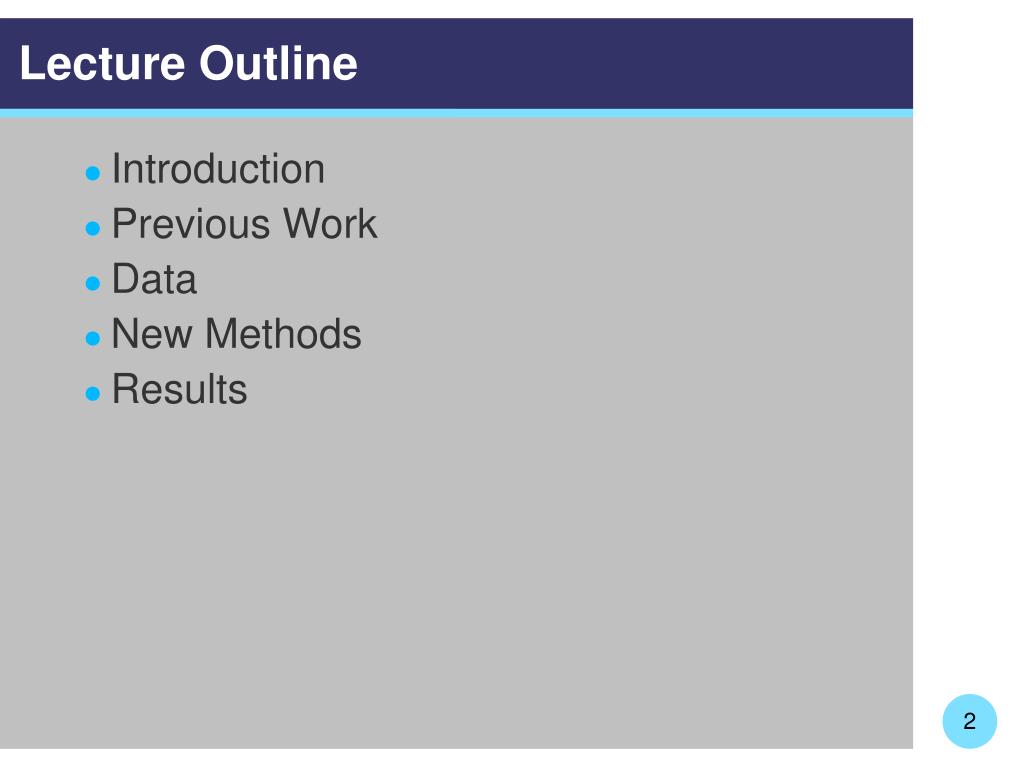The width and height of the screenshot is (1023, 767).
Task: Click the word Previous in the list
Action: pyautogui.click(x=191, y=224)
